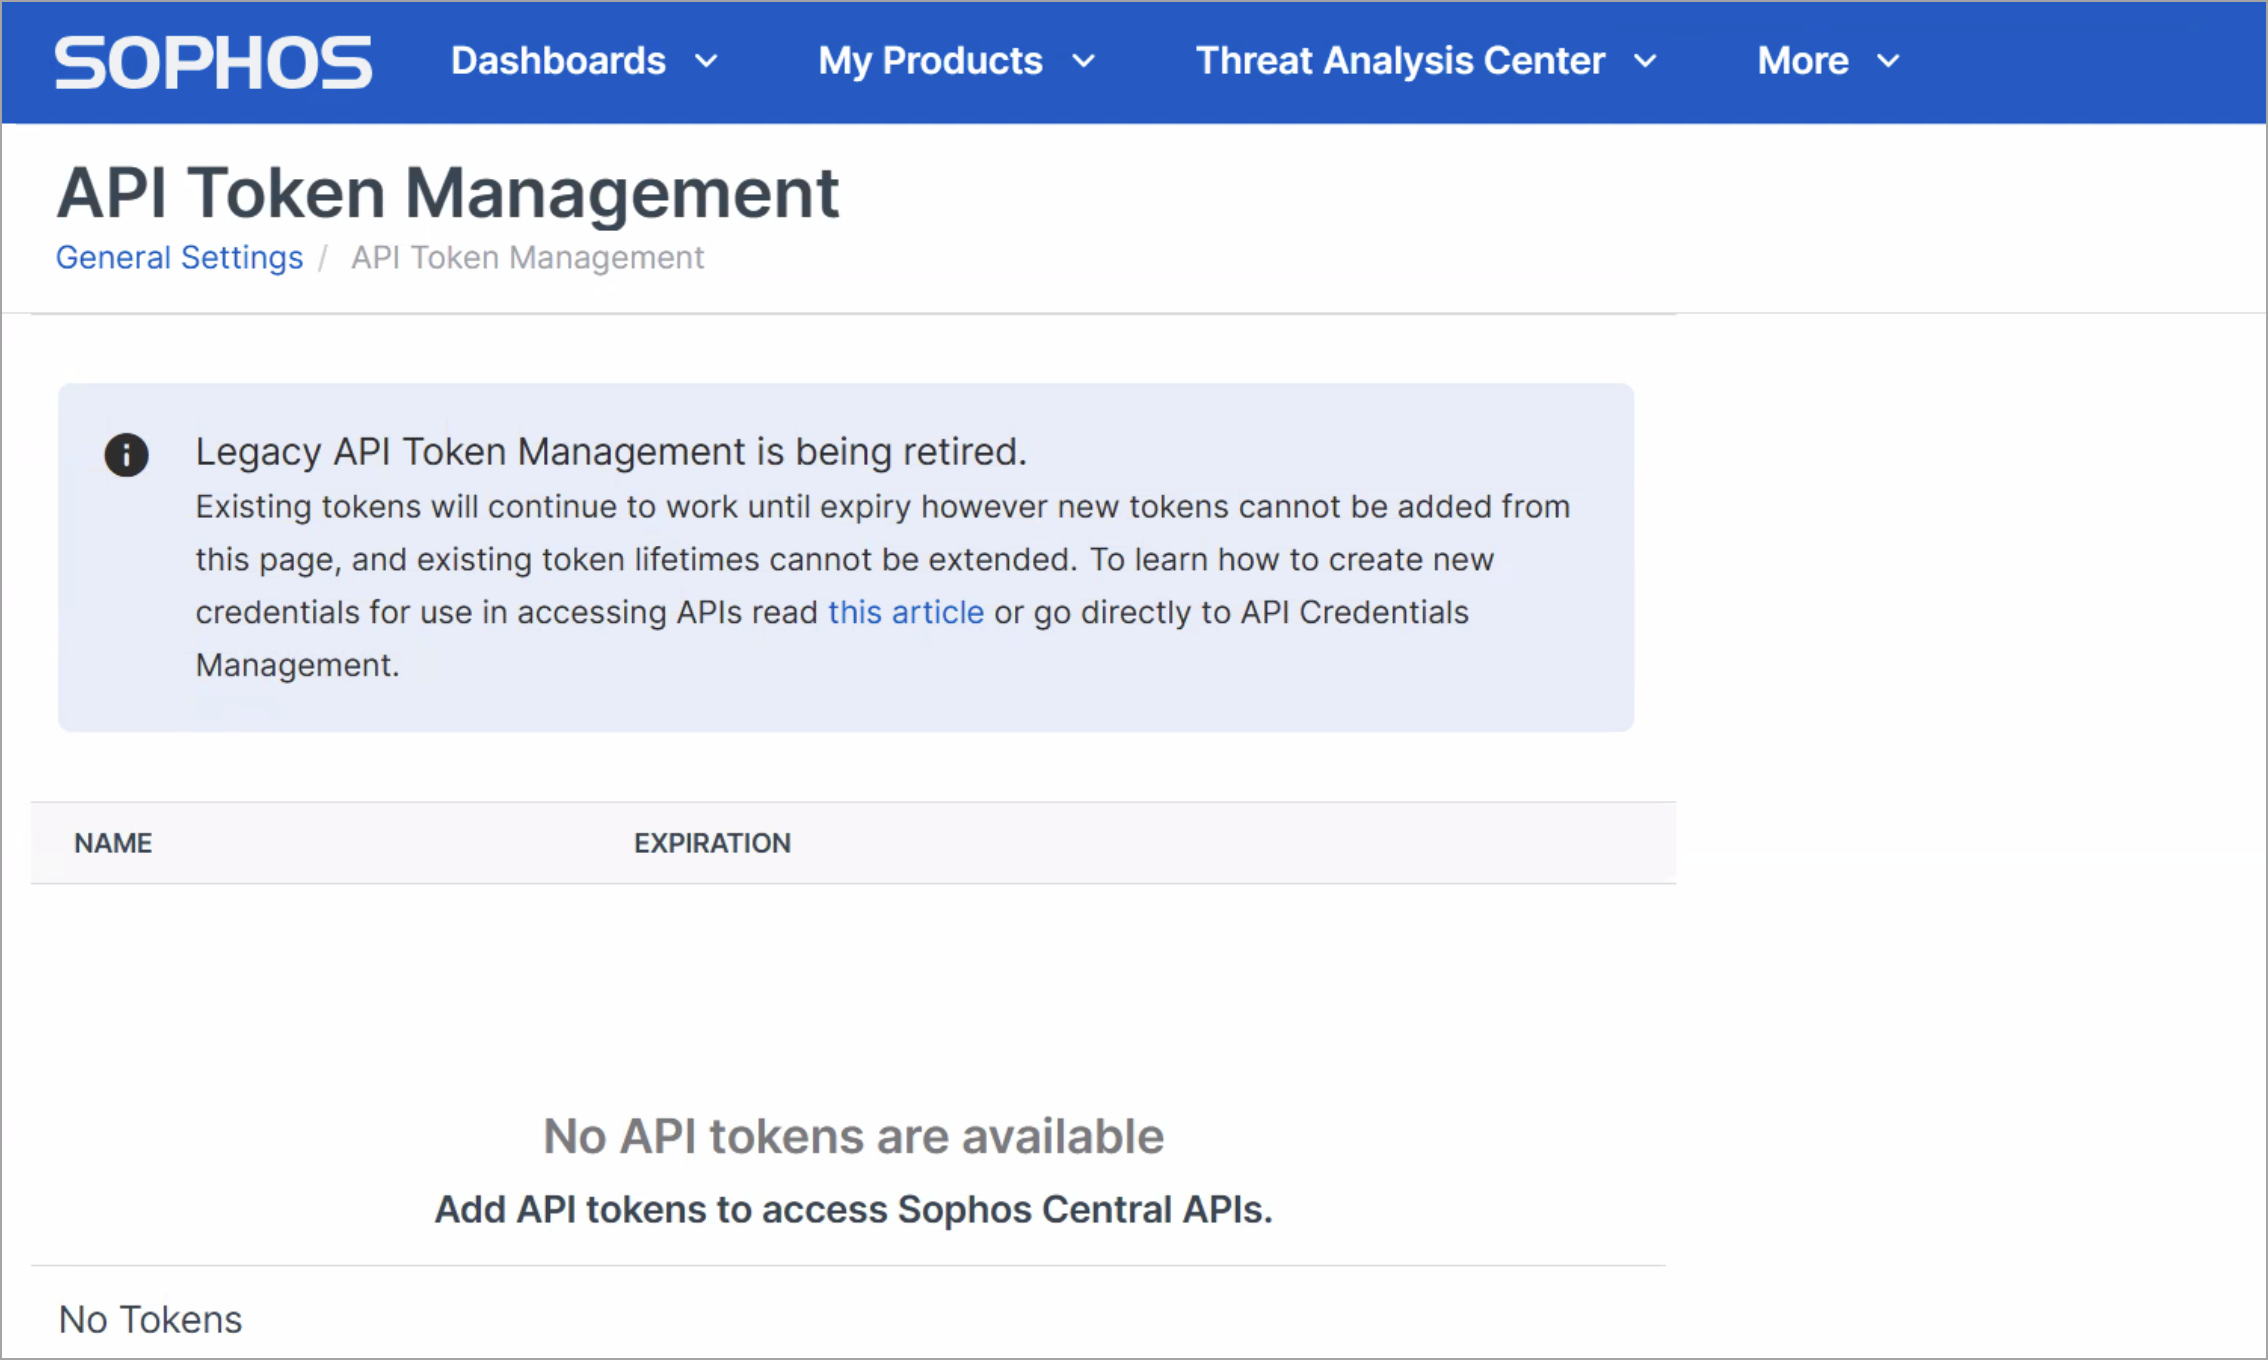Click the info icon in retirement notice
The width and height of the screenshot is (2268, 1360).
[127, 455]
